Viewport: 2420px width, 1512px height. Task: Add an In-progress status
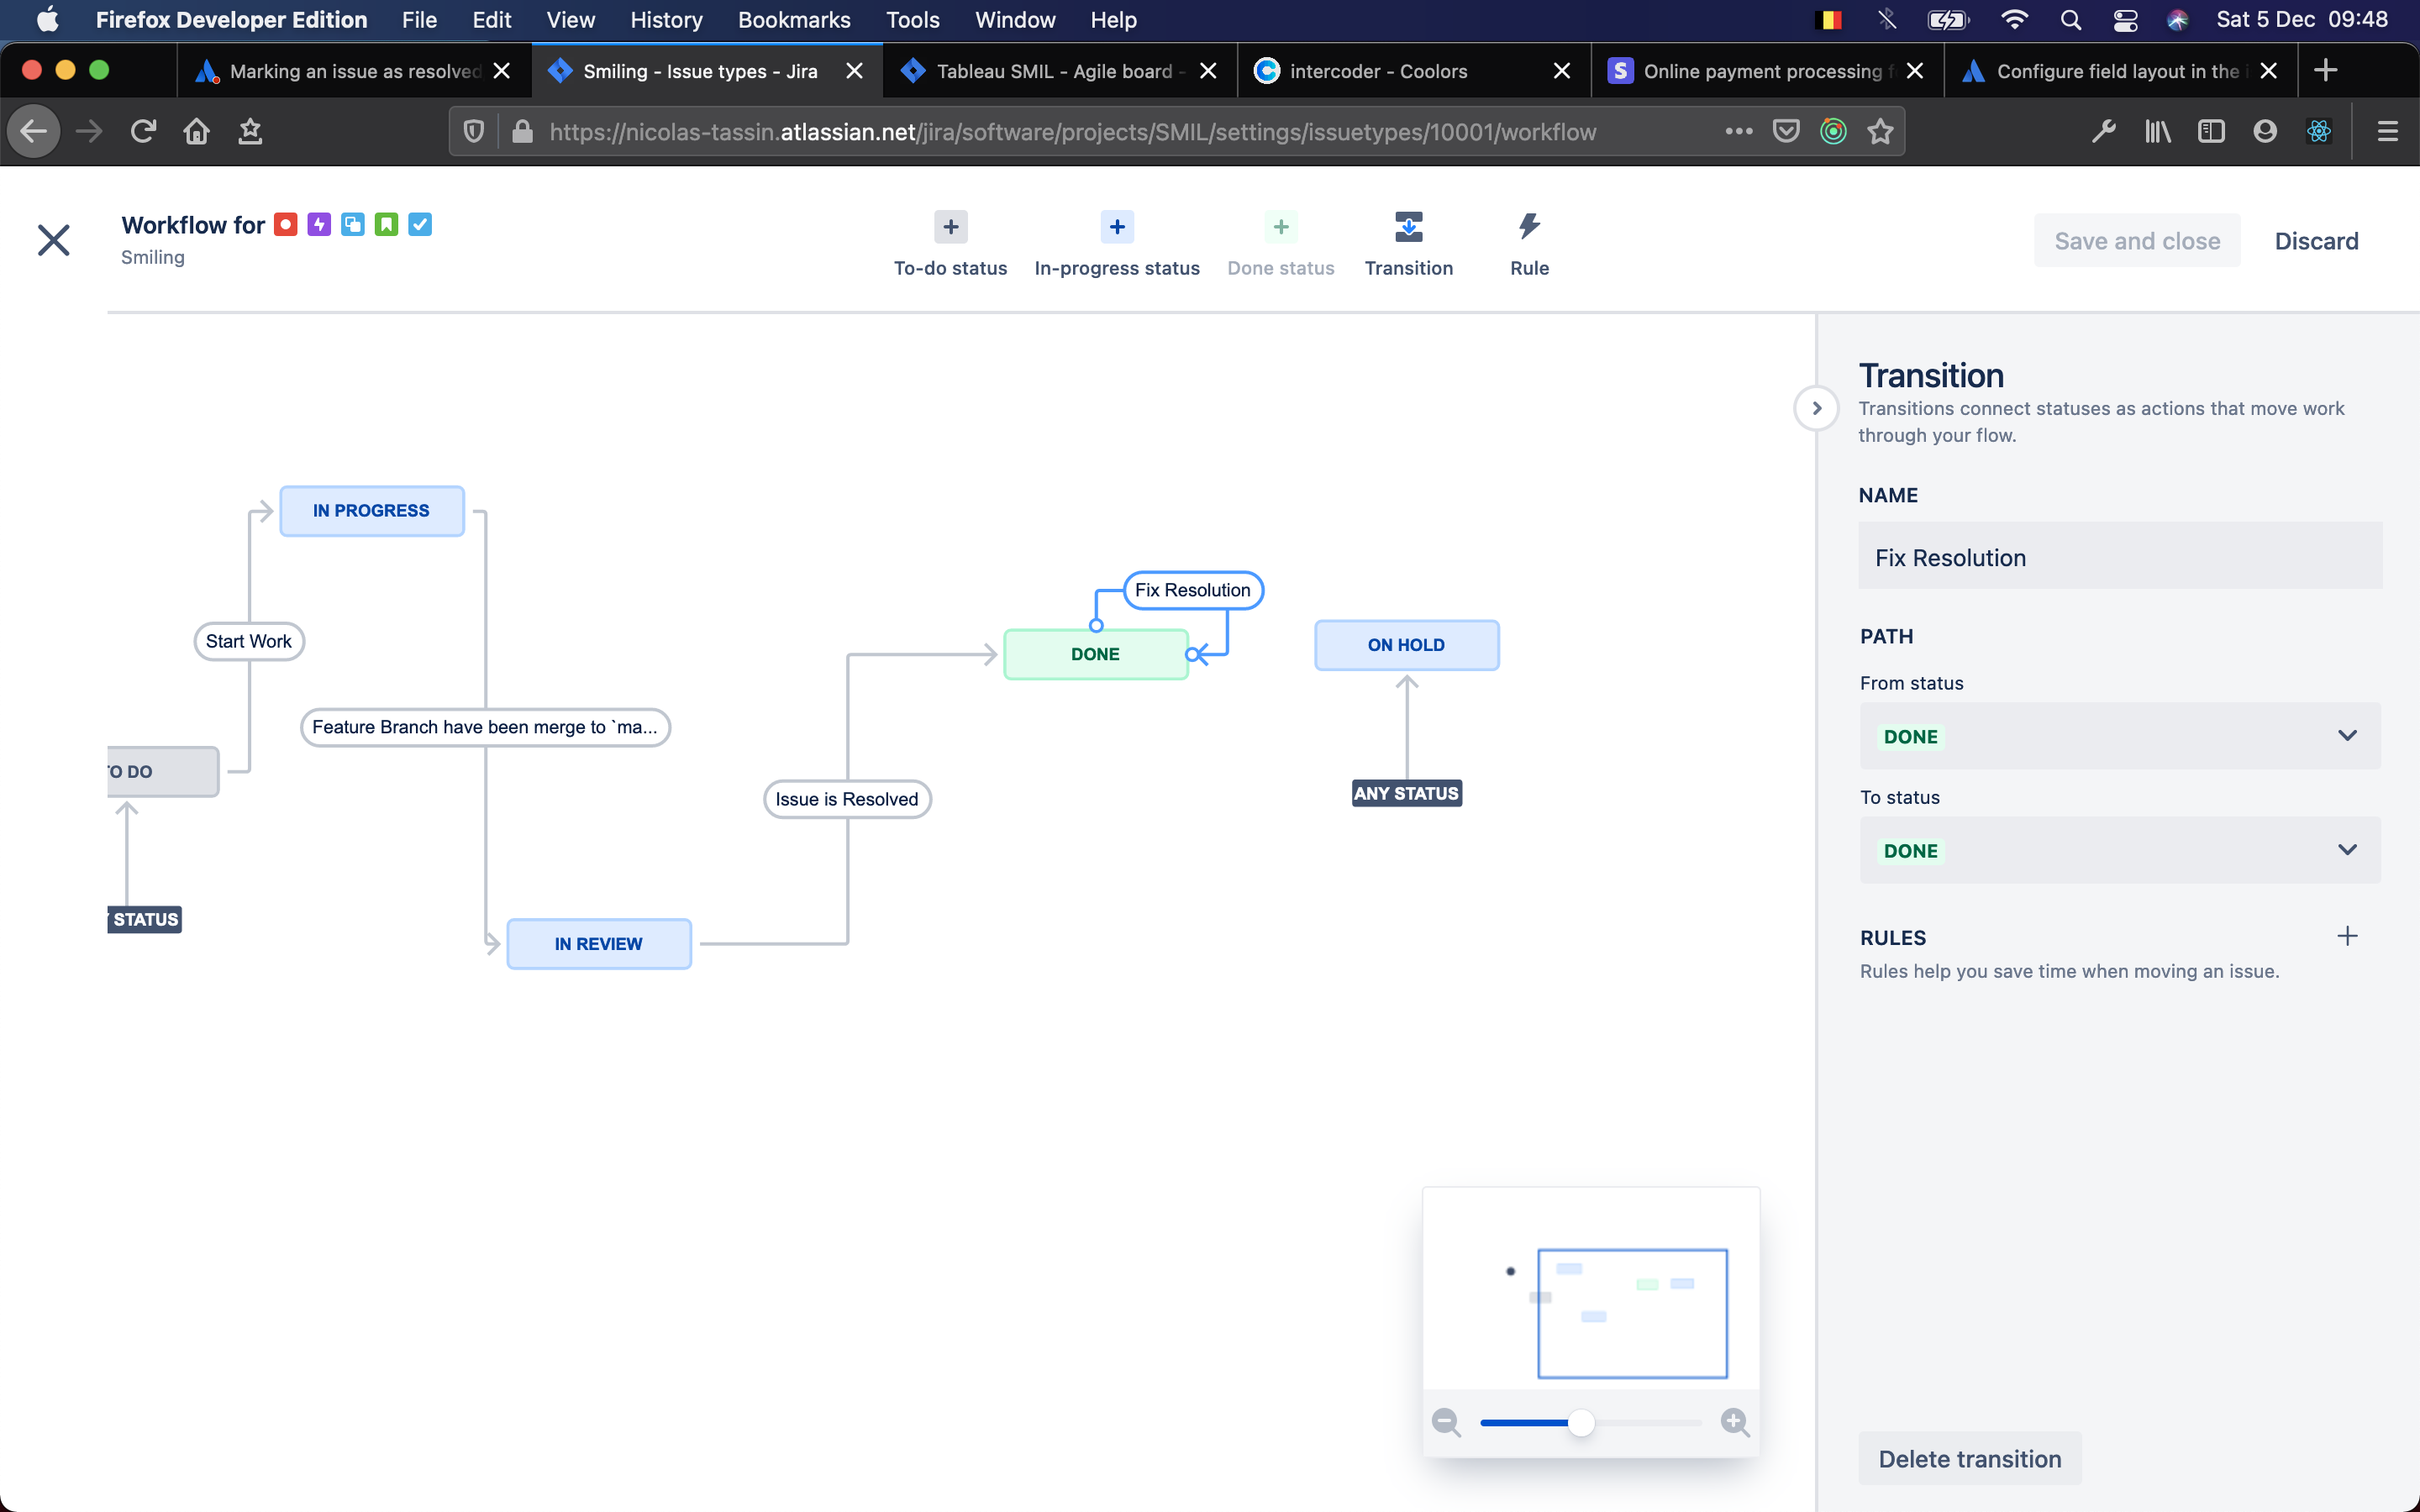1116,228
